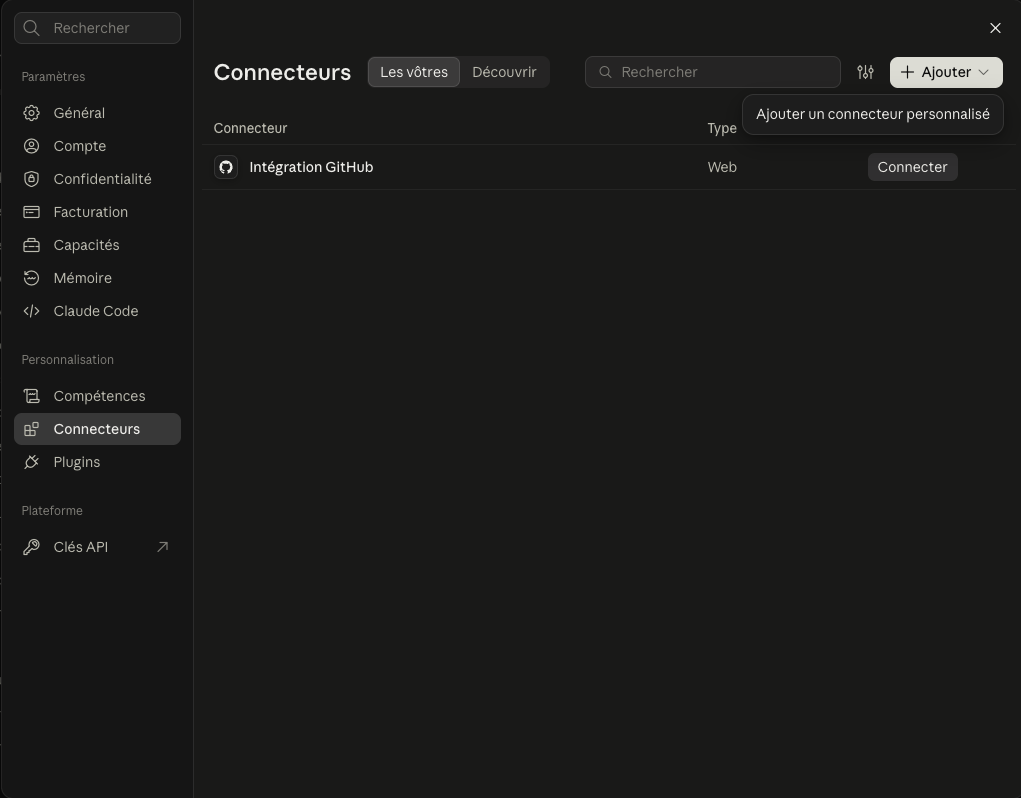Connect the Intégration GitHub connector

(912, 167)
